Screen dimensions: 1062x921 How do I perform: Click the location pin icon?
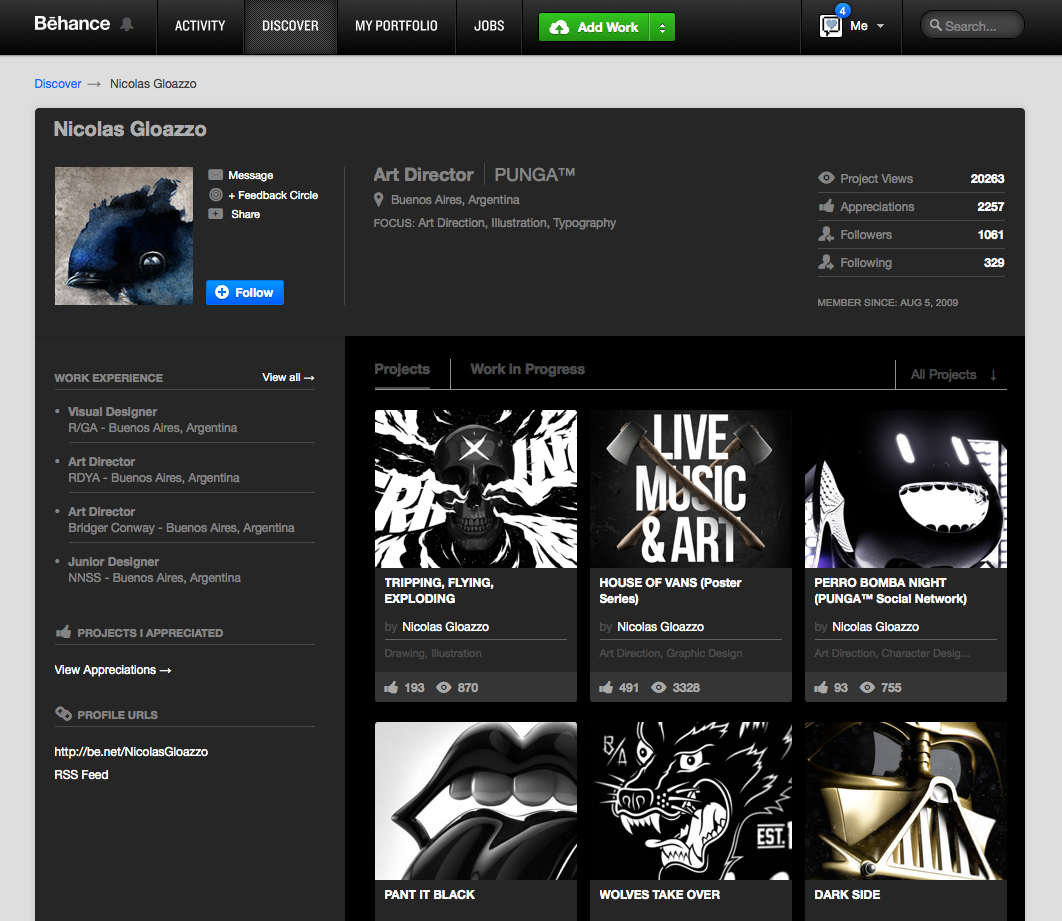pyautogui.click(x=379, y=200)
